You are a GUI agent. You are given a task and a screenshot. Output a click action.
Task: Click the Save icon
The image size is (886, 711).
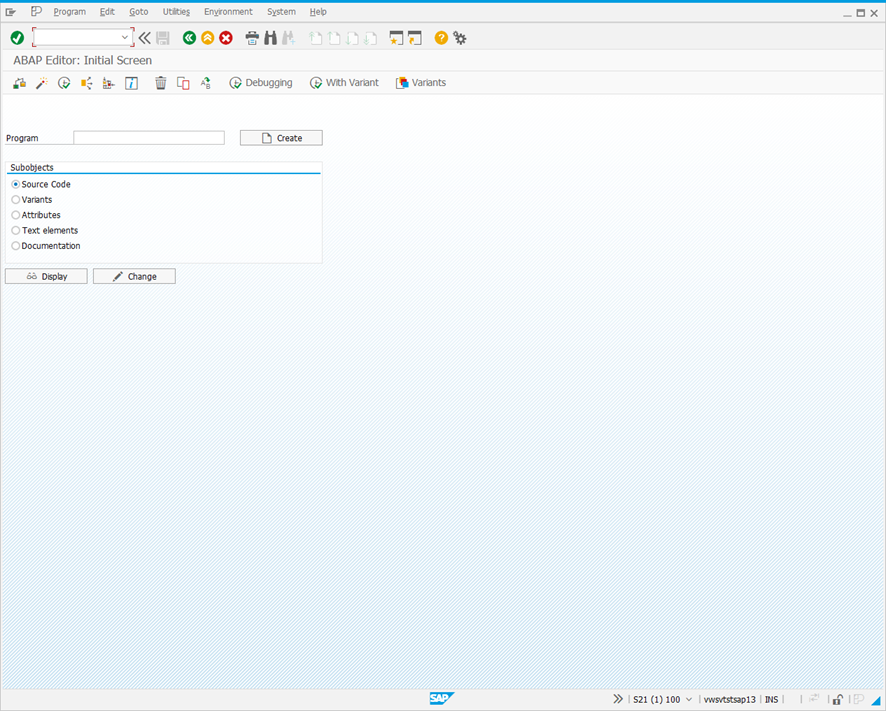click(x=162, y=37)
